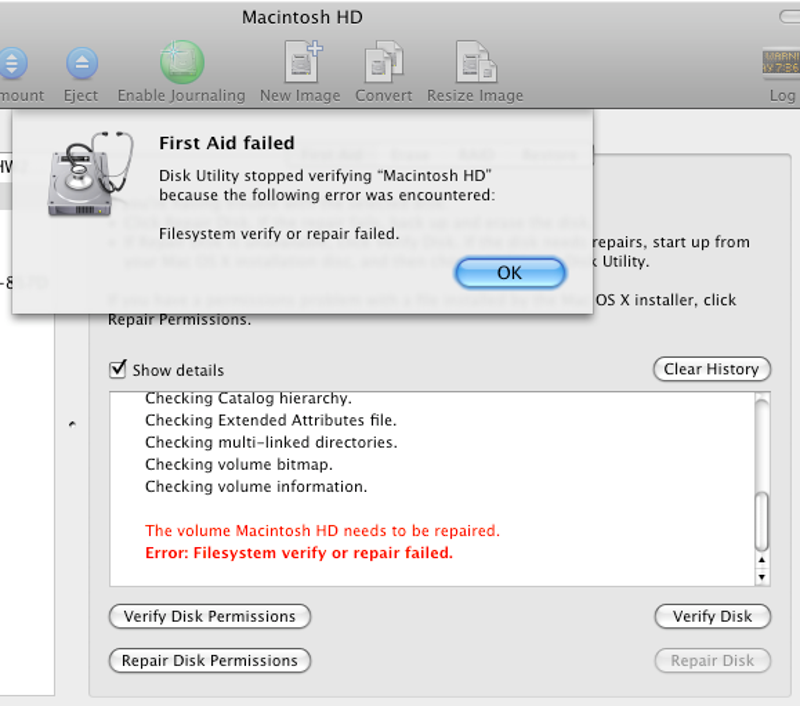Open the Log viewer icon
The image size is (800, 706).
pyautogui.click(x=781, y=62)
